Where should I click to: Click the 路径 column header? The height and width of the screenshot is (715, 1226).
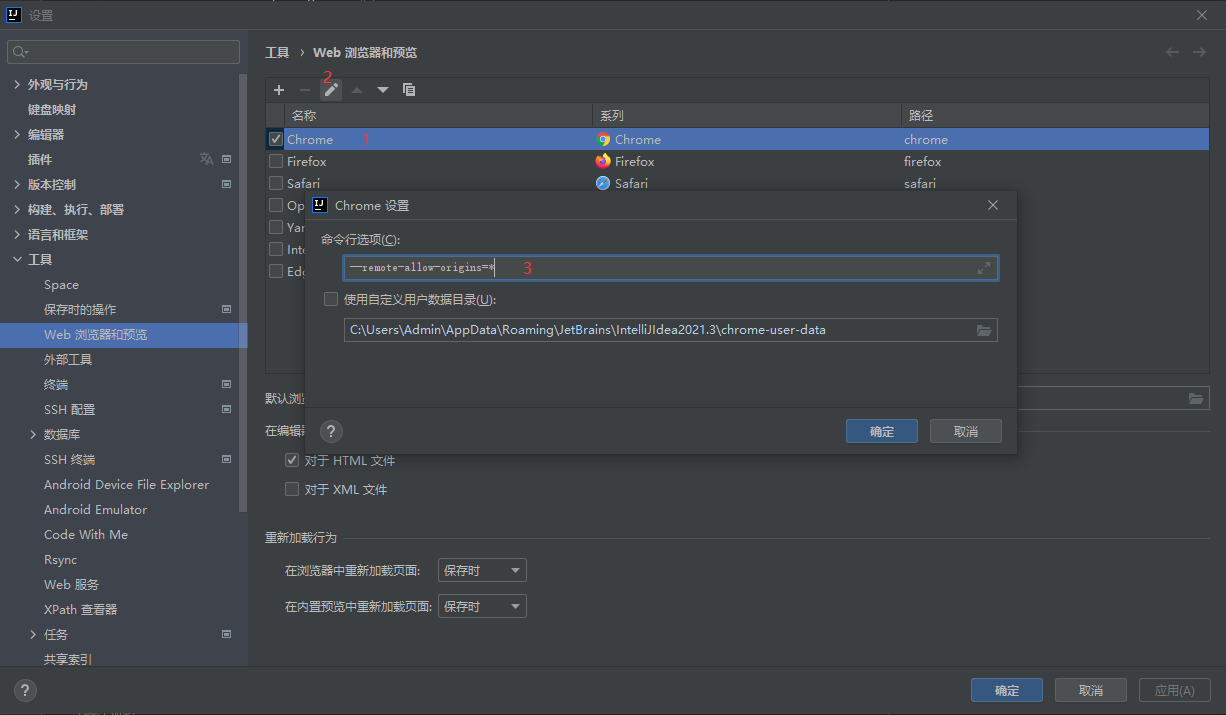tap(1054, 116)
